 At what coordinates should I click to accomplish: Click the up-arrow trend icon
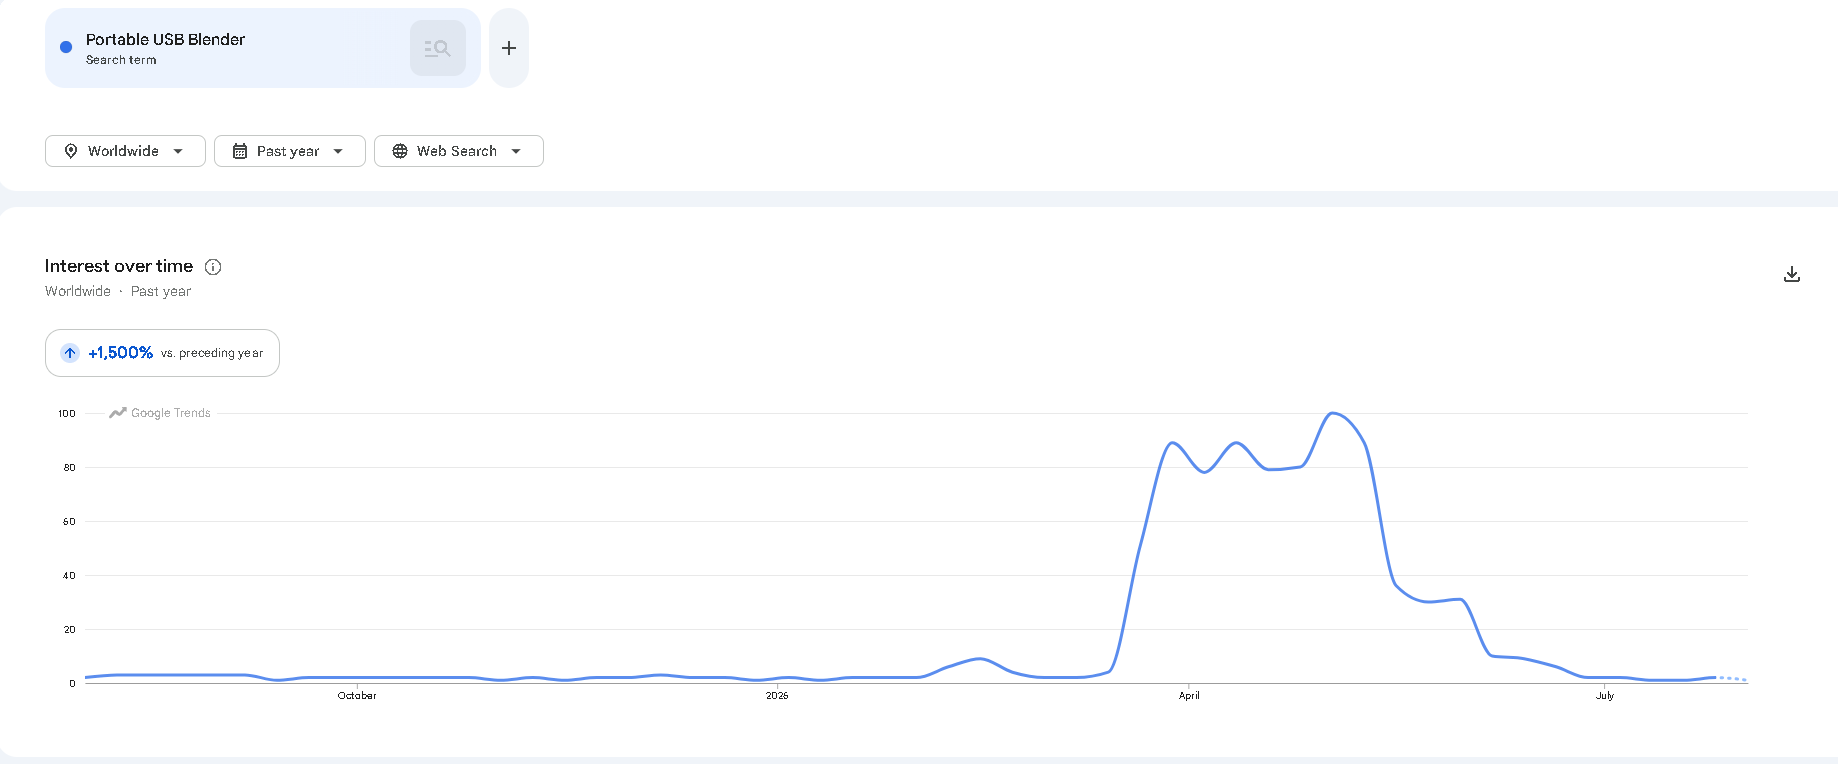(x=70, y=353)
